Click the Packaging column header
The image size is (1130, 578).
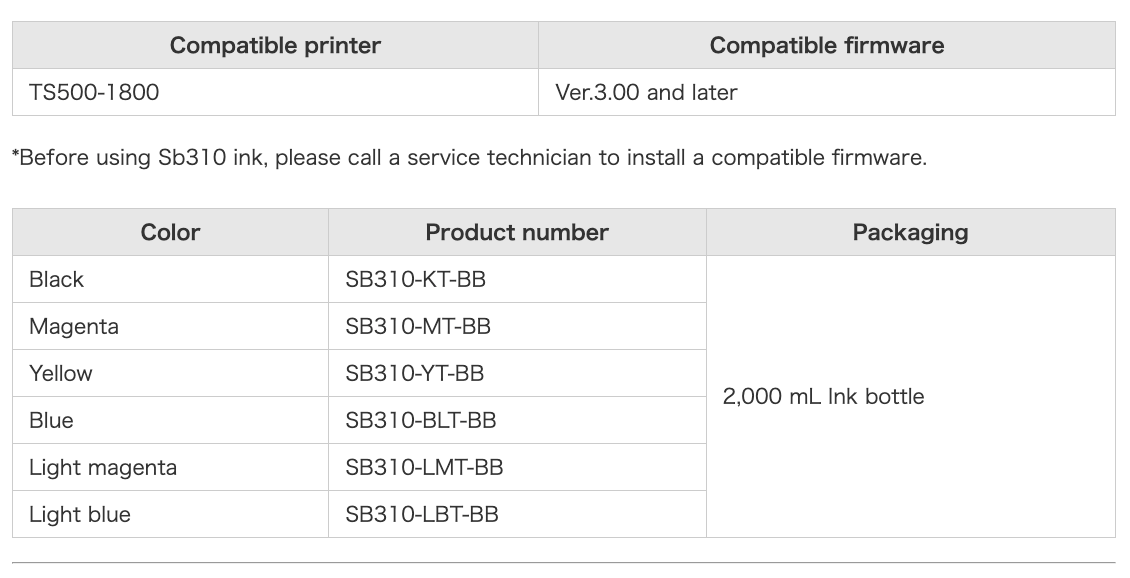click(x=910, y=232)
